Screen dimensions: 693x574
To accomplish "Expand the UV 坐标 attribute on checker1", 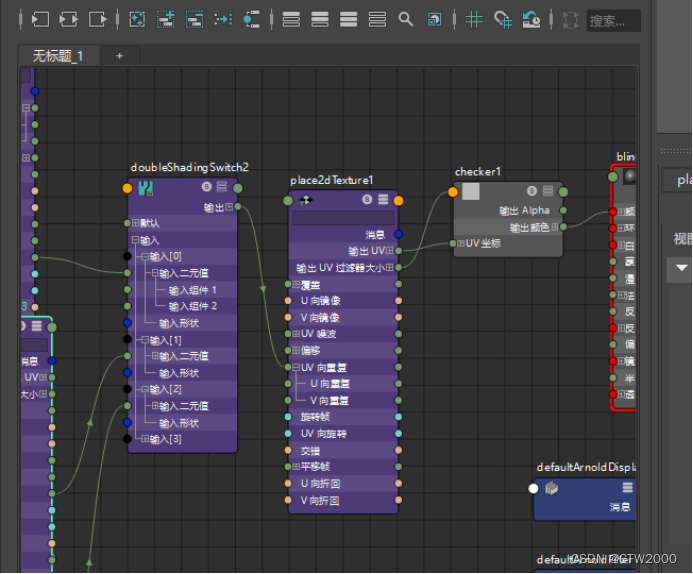I will pyautogui.click(x=461, y=243).
